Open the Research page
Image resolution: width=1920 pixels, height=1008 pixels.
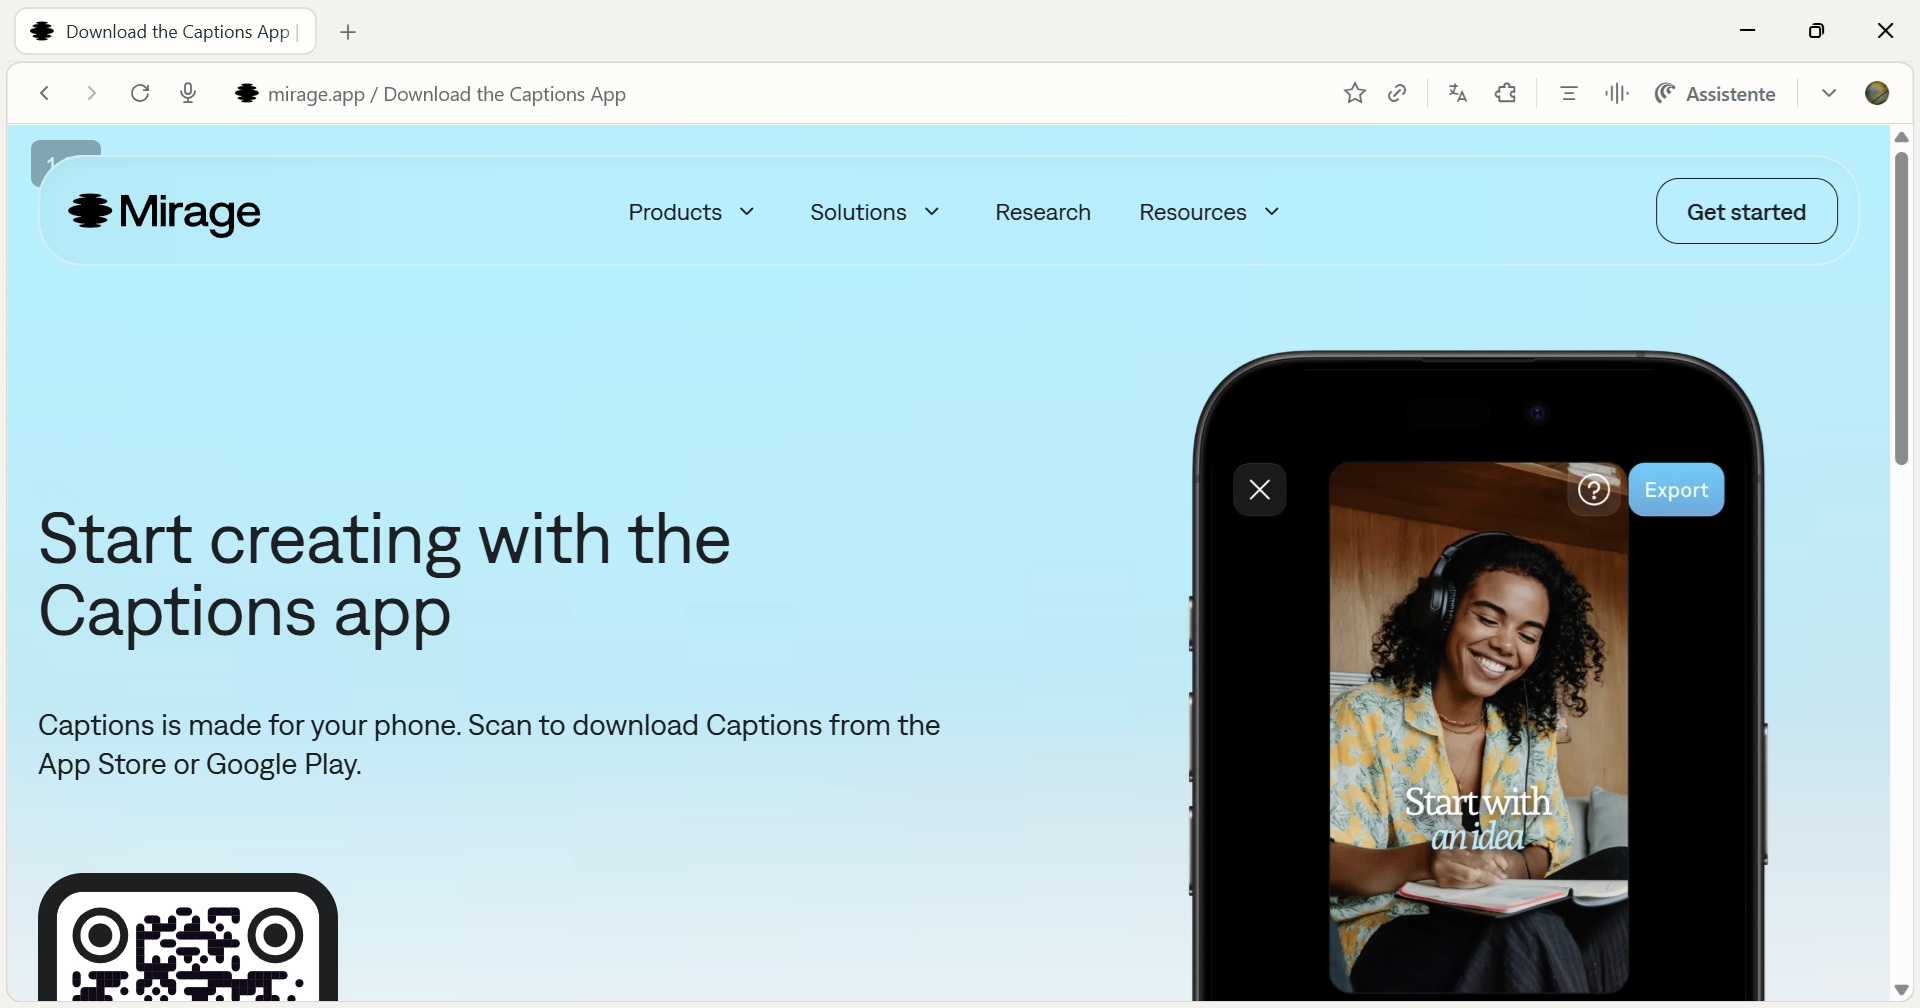click(x=1042, y=212)
